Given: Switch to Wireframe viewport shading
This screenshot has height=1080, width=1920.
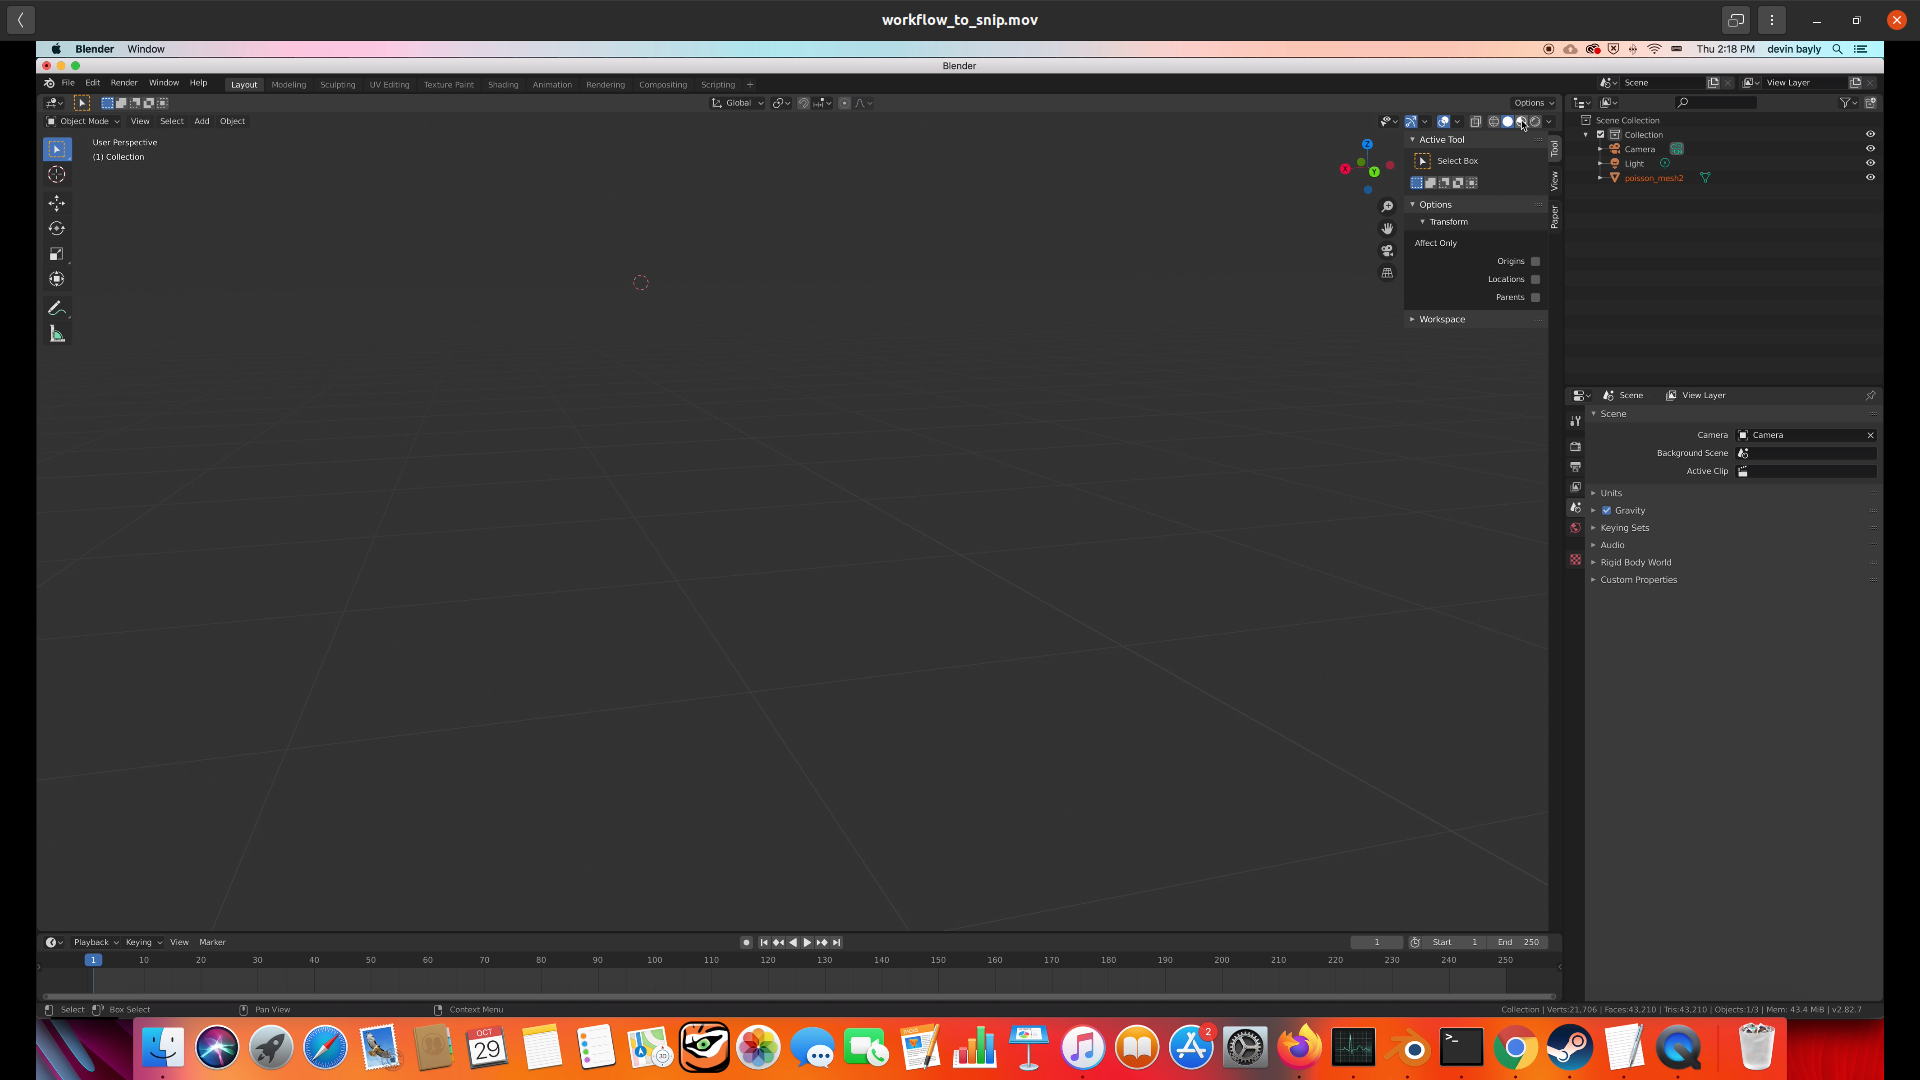Looking at the screenshot, I should [1494, 121].
